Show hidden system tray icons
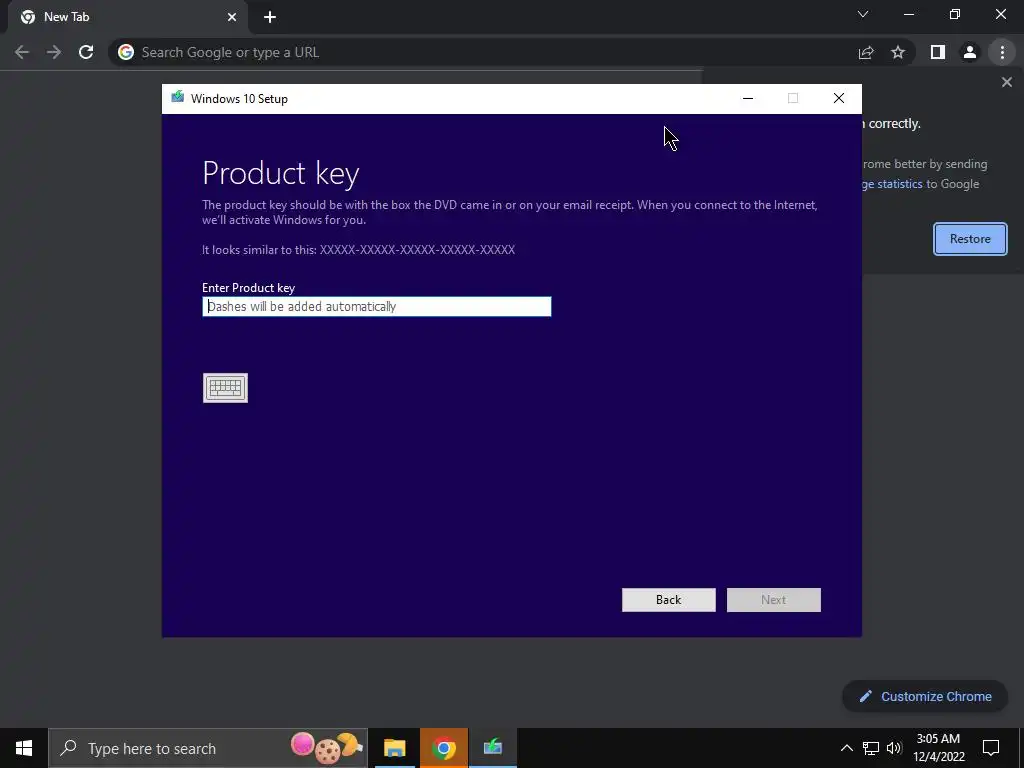 (846, 748)
